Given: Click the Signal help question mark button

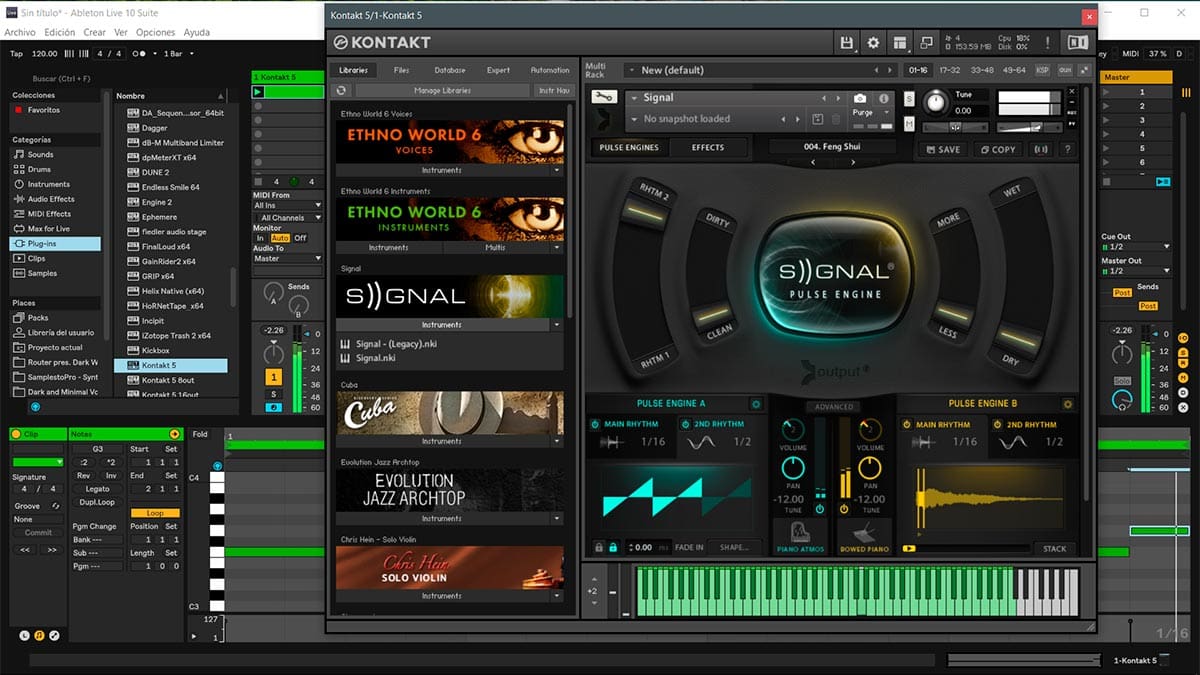Looking at the screenshot, I should (1068, 149).
